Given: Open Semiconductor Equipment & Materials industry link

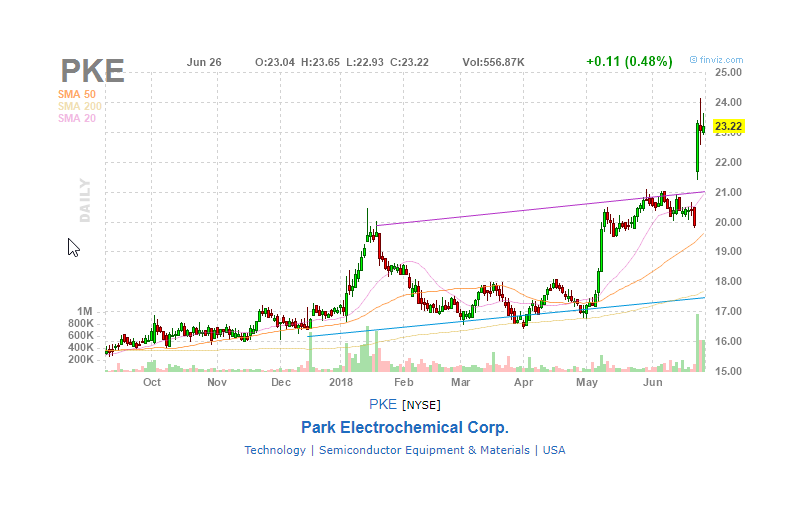Looking at the screenshot, I should point(424,450).
